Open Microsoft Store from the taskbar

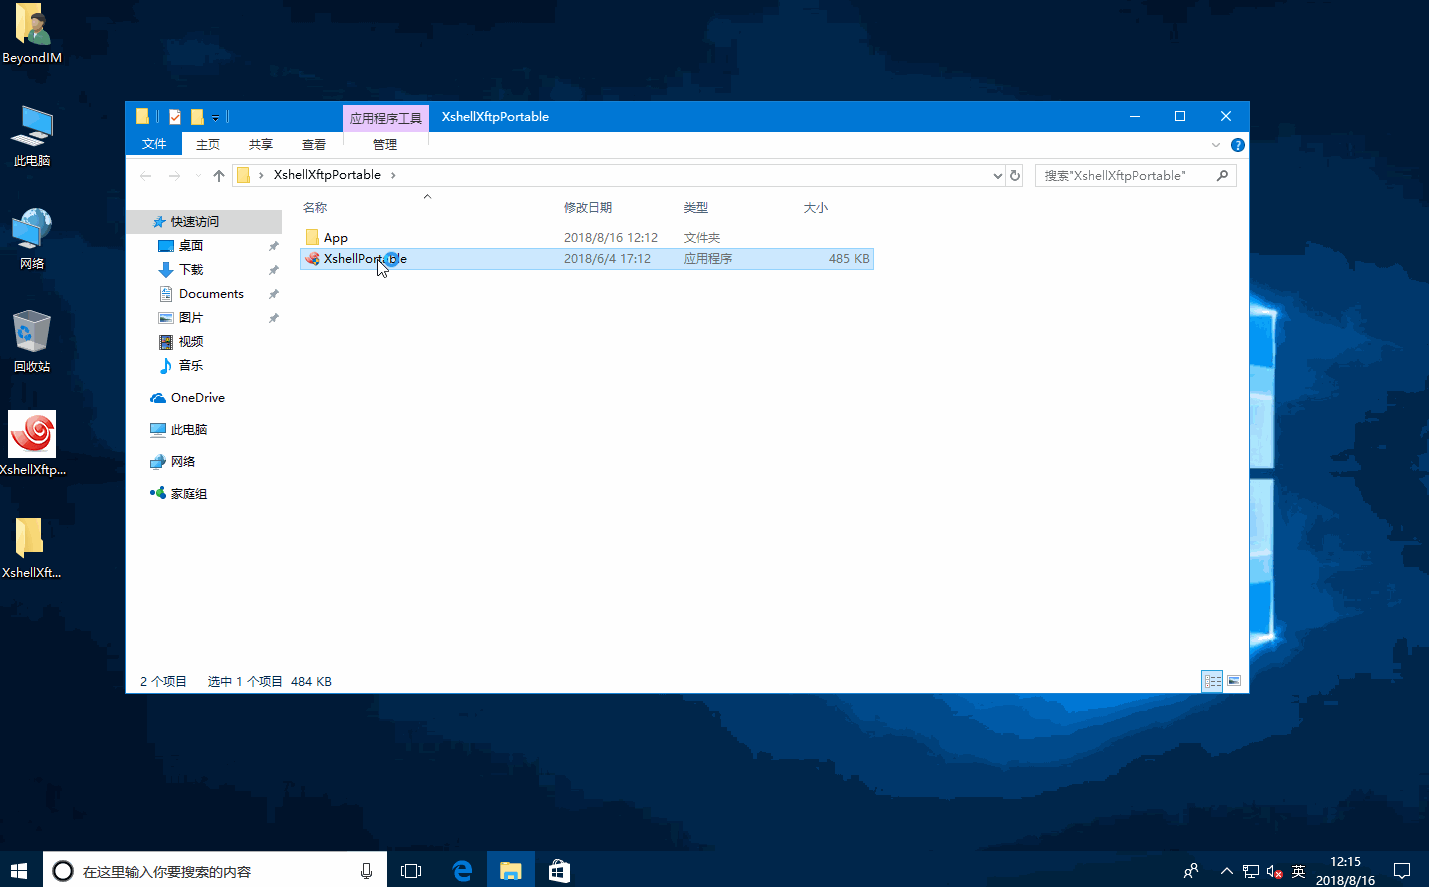click(559, 870)
